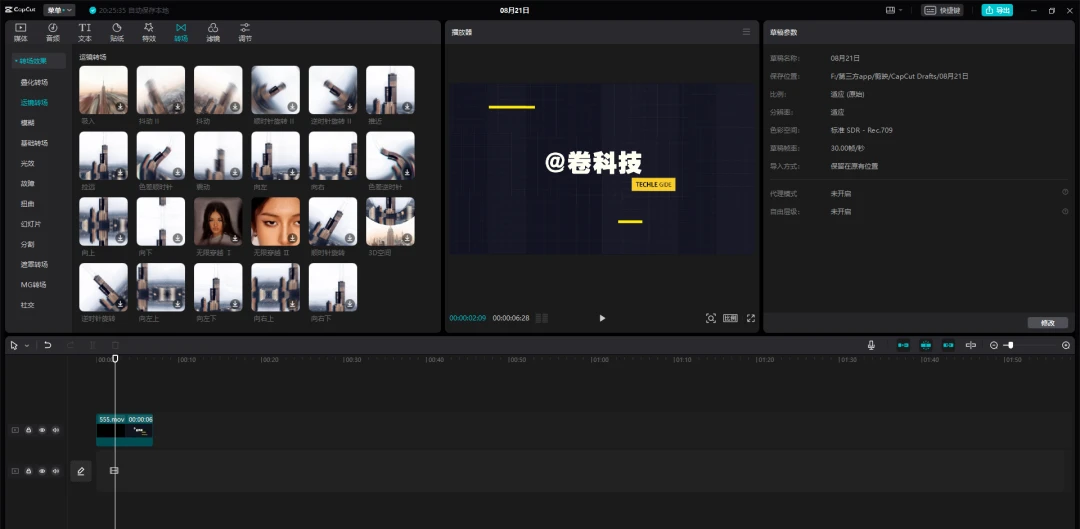Click the undo arrow in timeline toolbar
Screen dimensions: 1080x529
click(x=48, y=345)
